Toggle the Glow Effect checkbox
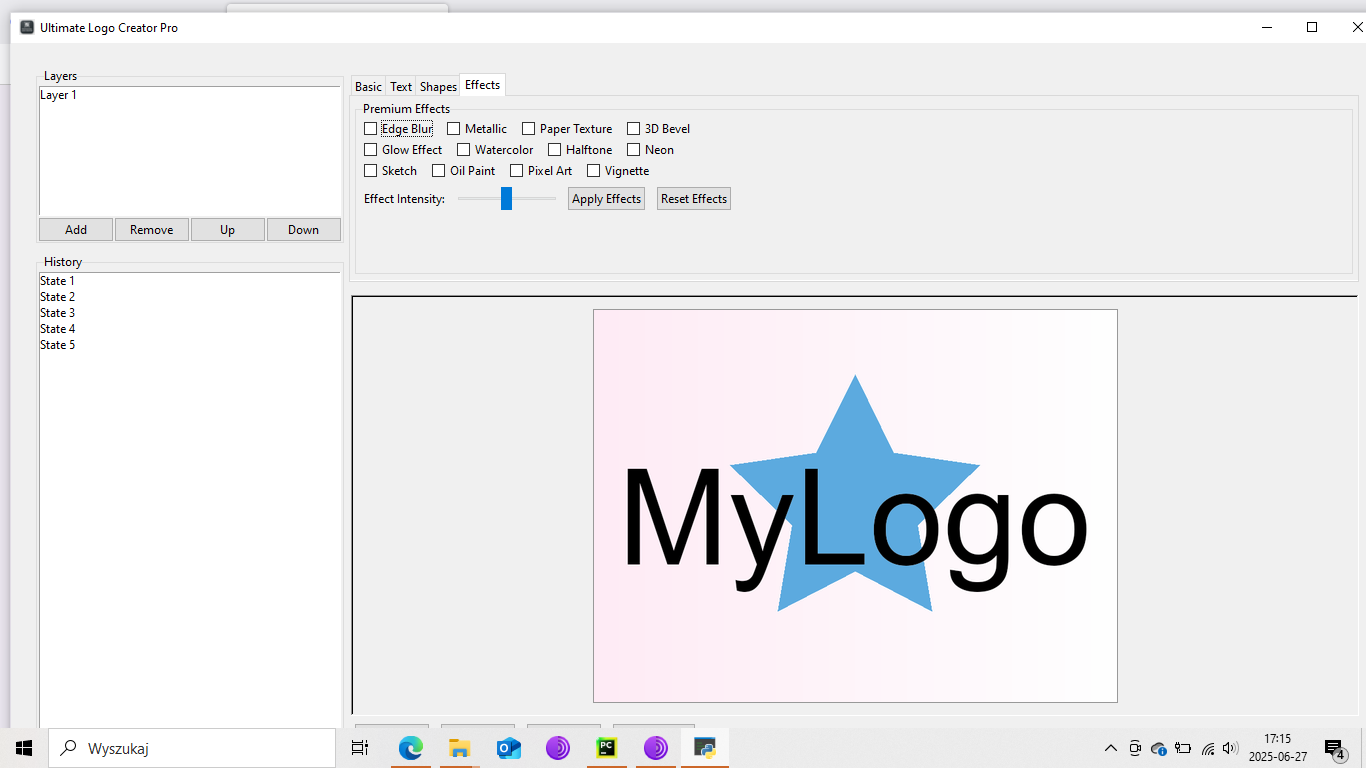 pos(370,149)
